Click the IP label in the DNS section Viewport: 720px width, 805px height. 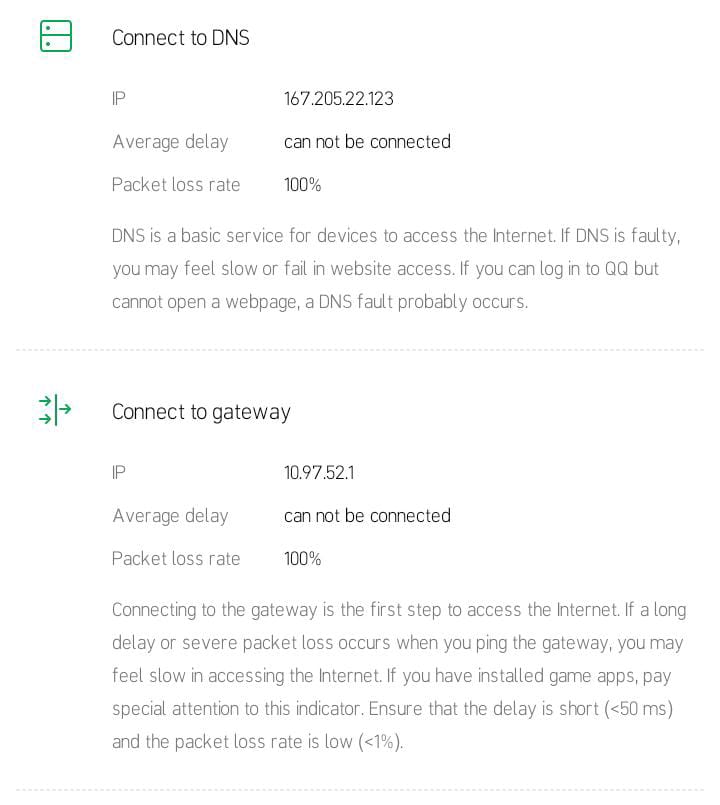[x=119, y=99]
